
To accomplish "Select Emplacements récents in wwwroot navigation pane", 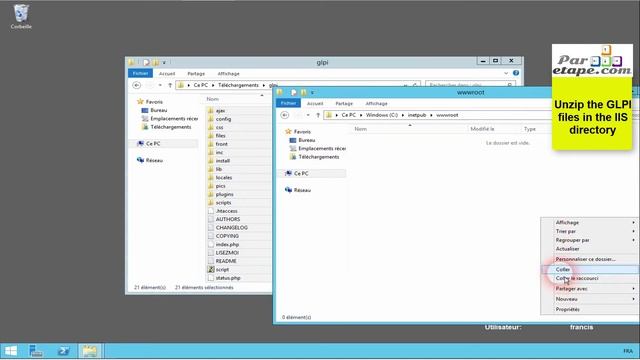I will 322,149.
